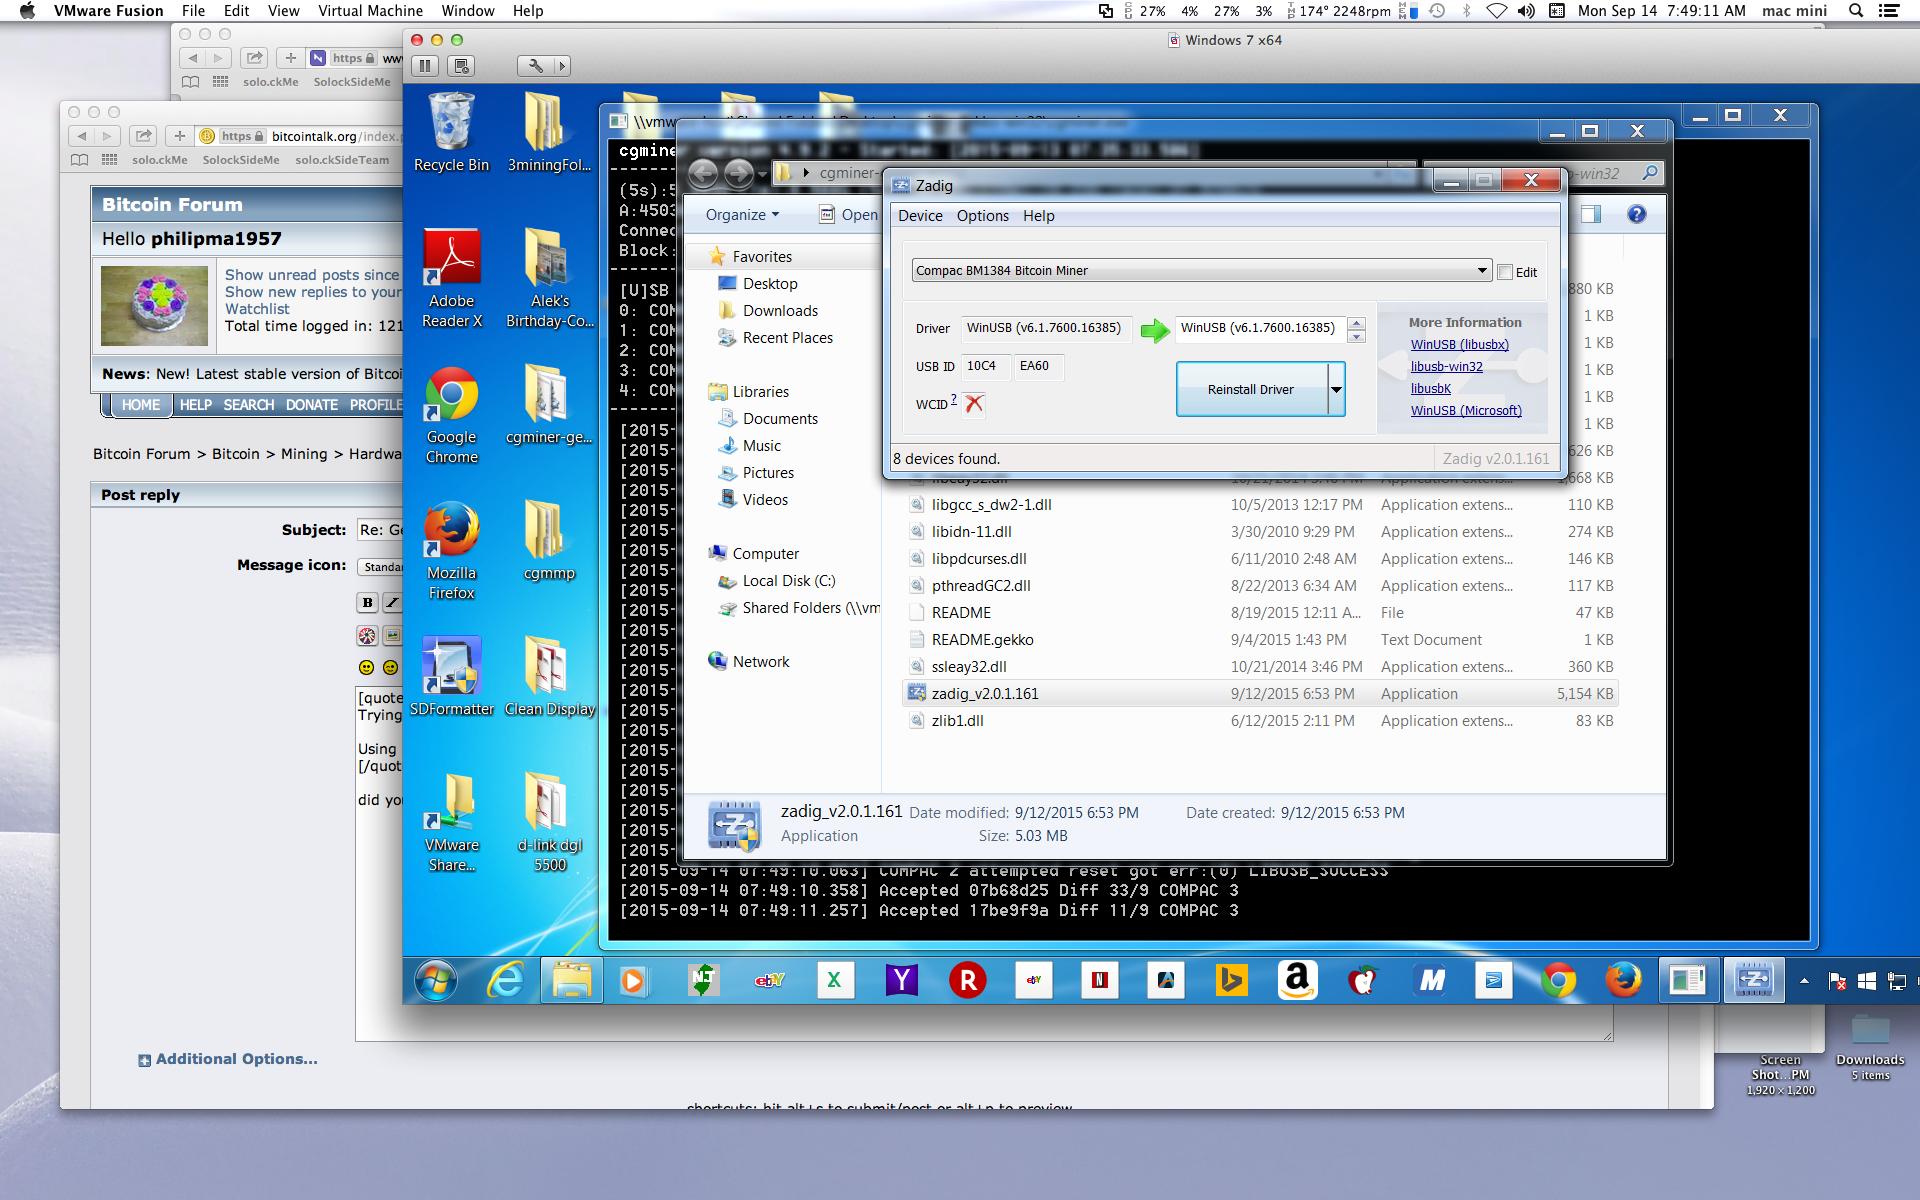Viewport: 1920px width, 1200px height.
Task: Click target driver spinner up arrow
Action: tap(1356, 322)
